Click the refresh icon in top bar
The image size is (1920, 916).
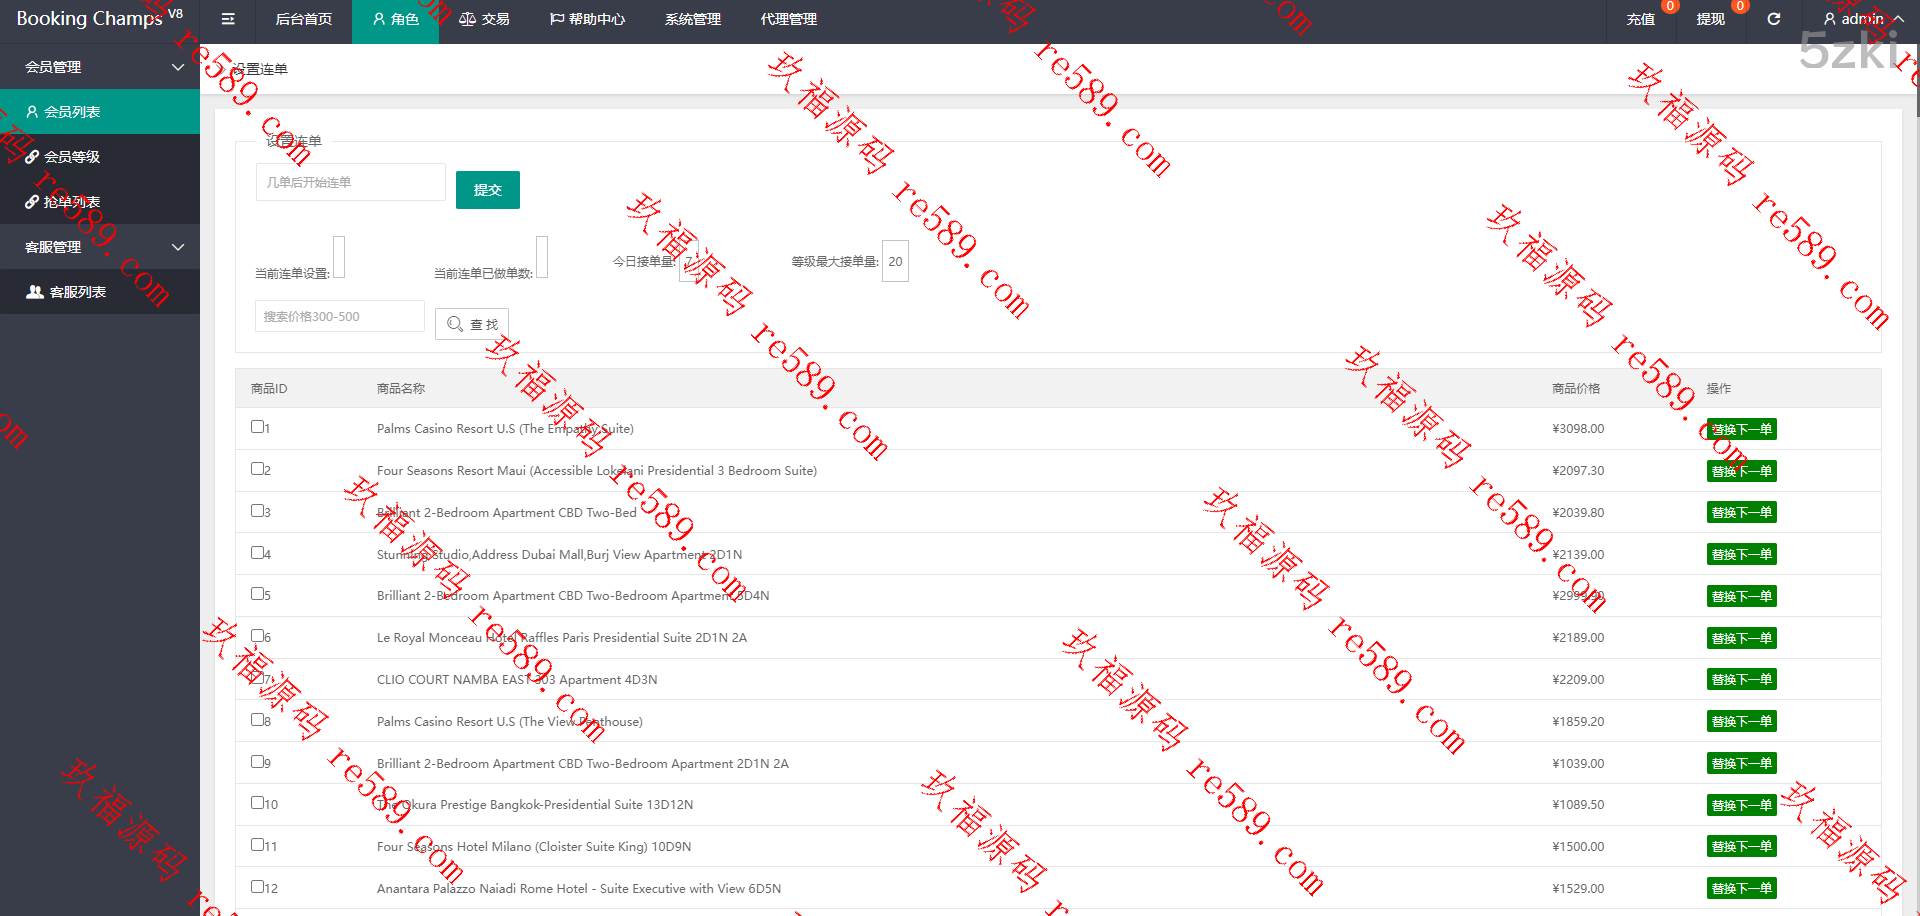point(1773,19)
